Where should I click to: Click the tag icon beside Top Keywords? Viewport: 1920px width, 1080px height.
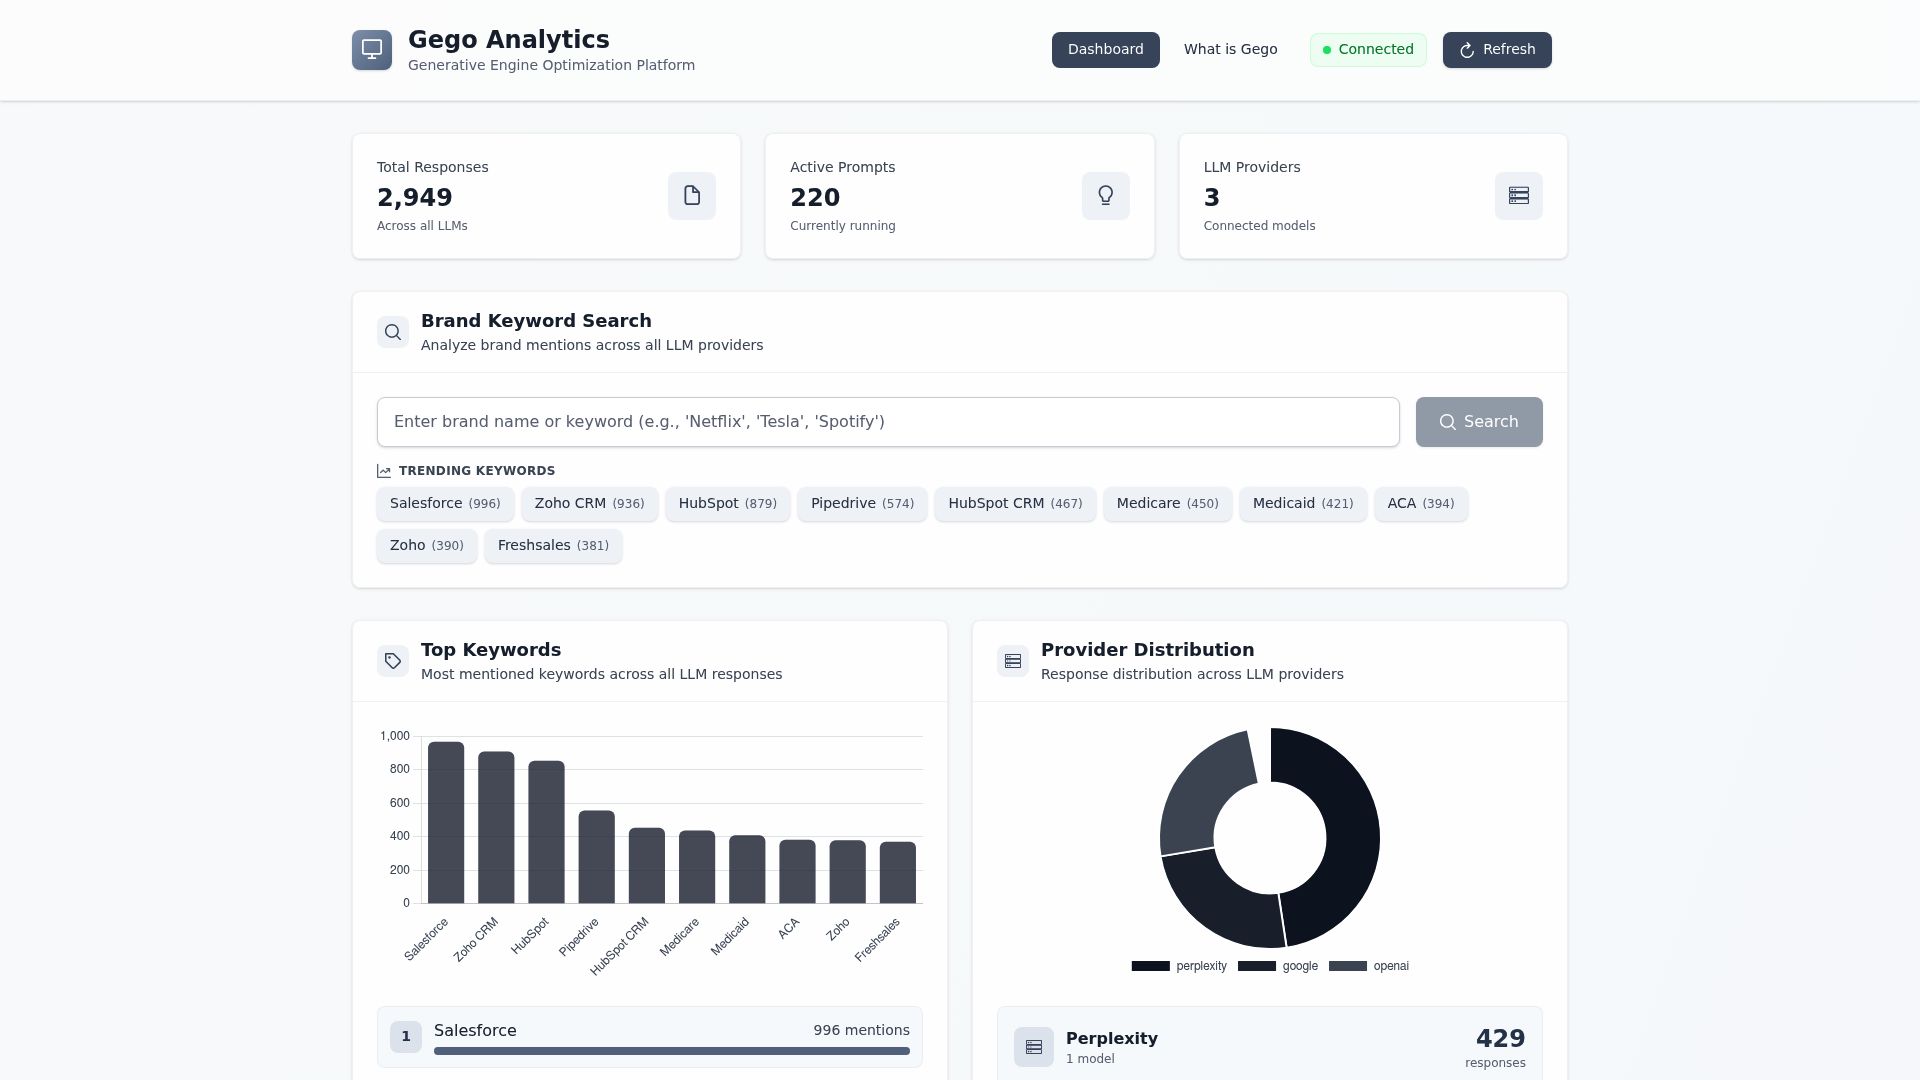pyautogui.click(x=393, y=660)
